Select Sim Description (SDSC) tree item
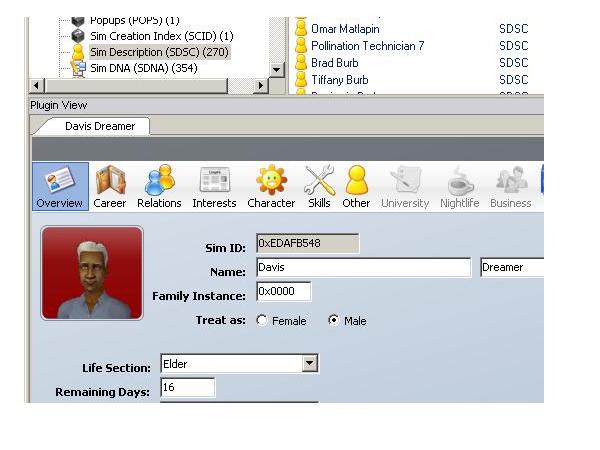The image size is (600, 450). 159,52
